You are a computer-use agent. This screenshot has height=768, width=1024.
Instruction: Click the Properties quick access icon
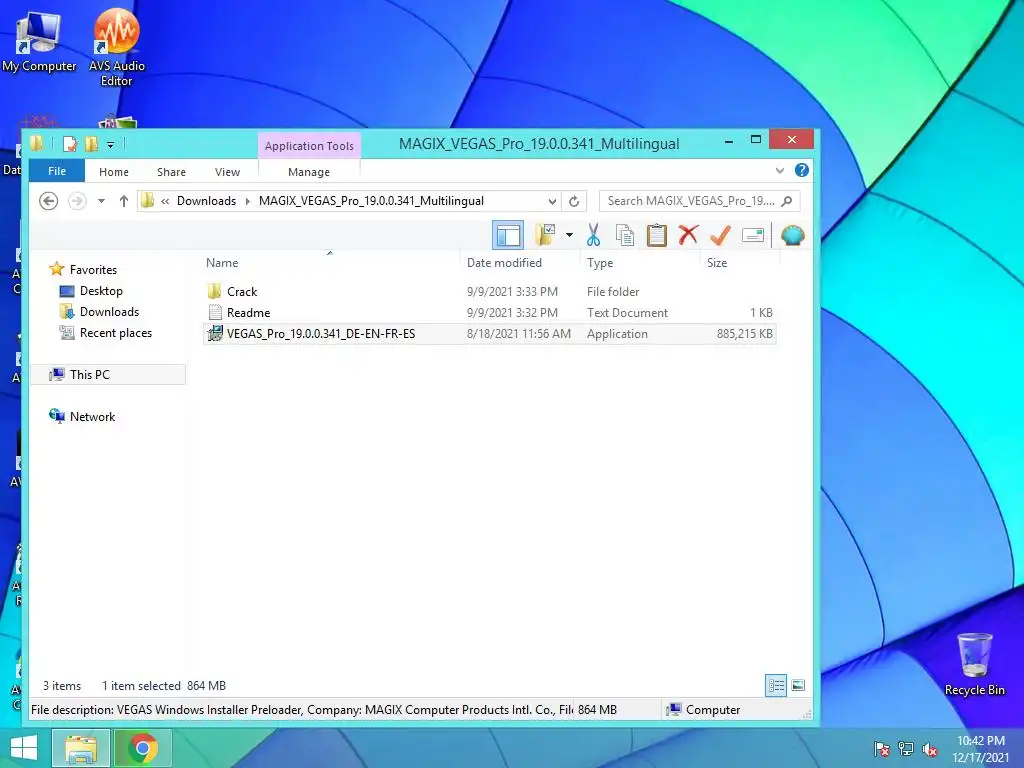point(70,144)
